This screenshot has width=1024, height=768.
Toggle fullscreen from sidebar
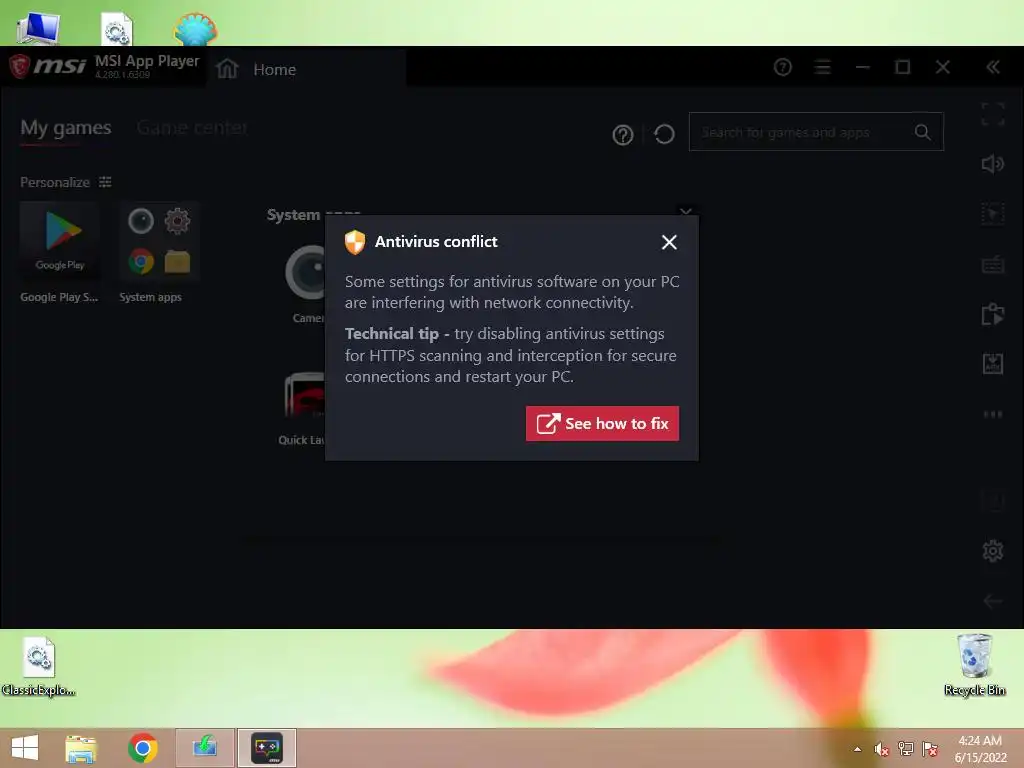coord(993,114)
